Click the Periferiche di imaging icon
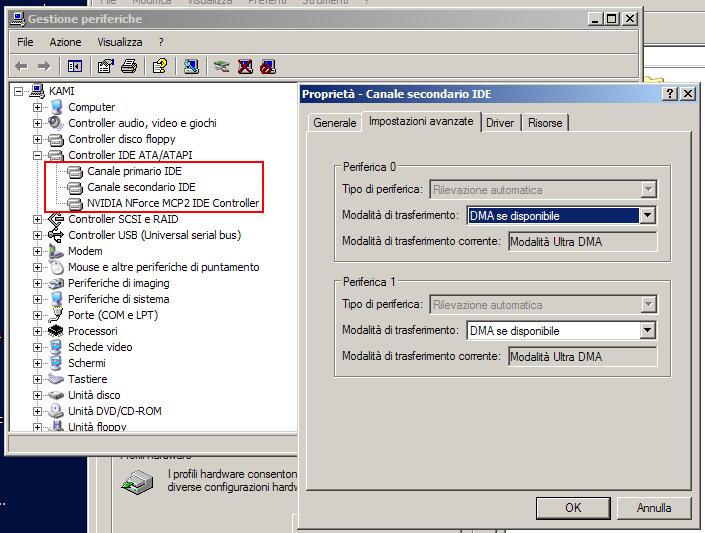The height and width of the screenshot is (533, 705). coord(56,283)
